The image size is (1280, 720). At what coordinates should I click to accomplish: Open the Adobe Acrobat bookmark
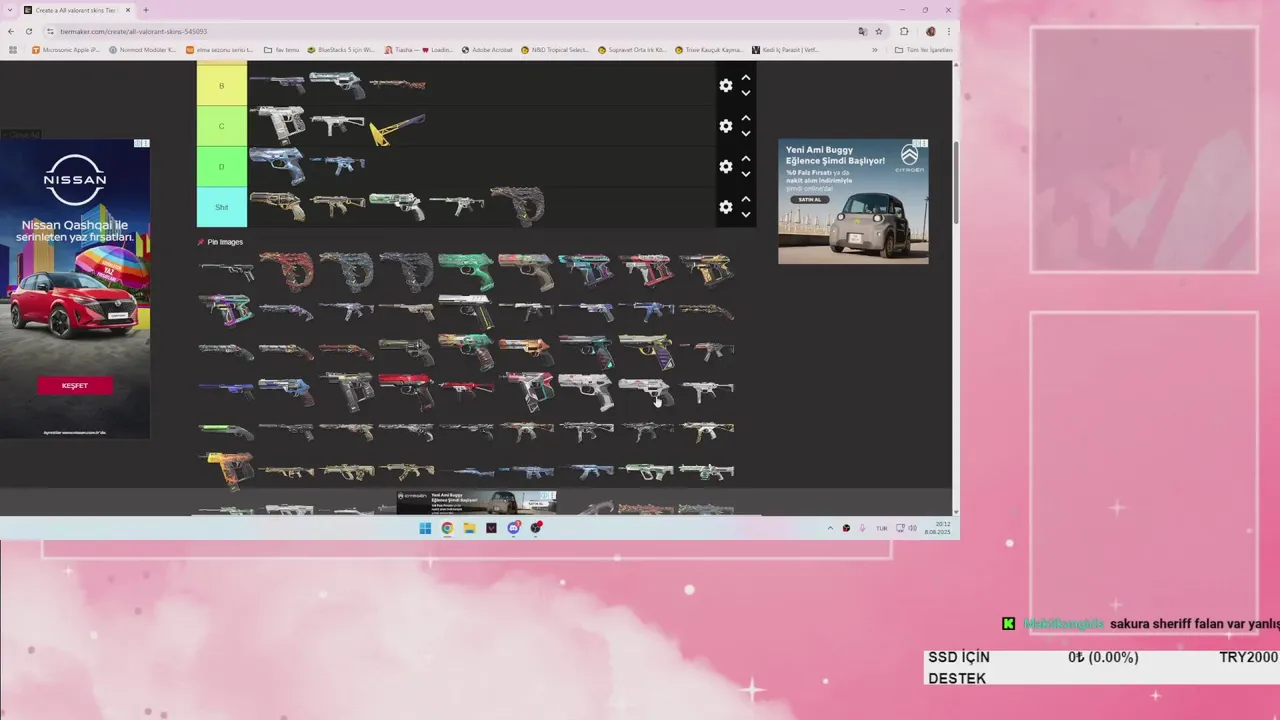[x=487, y=49]
